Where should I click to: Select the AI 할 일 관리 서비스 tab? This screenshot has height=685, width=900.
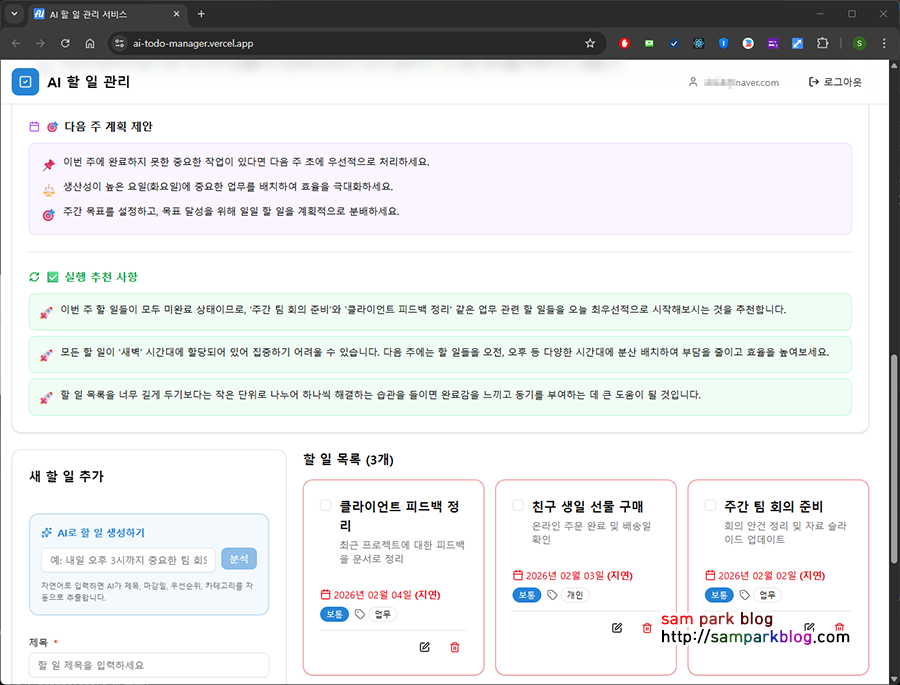tap(106, 14)
